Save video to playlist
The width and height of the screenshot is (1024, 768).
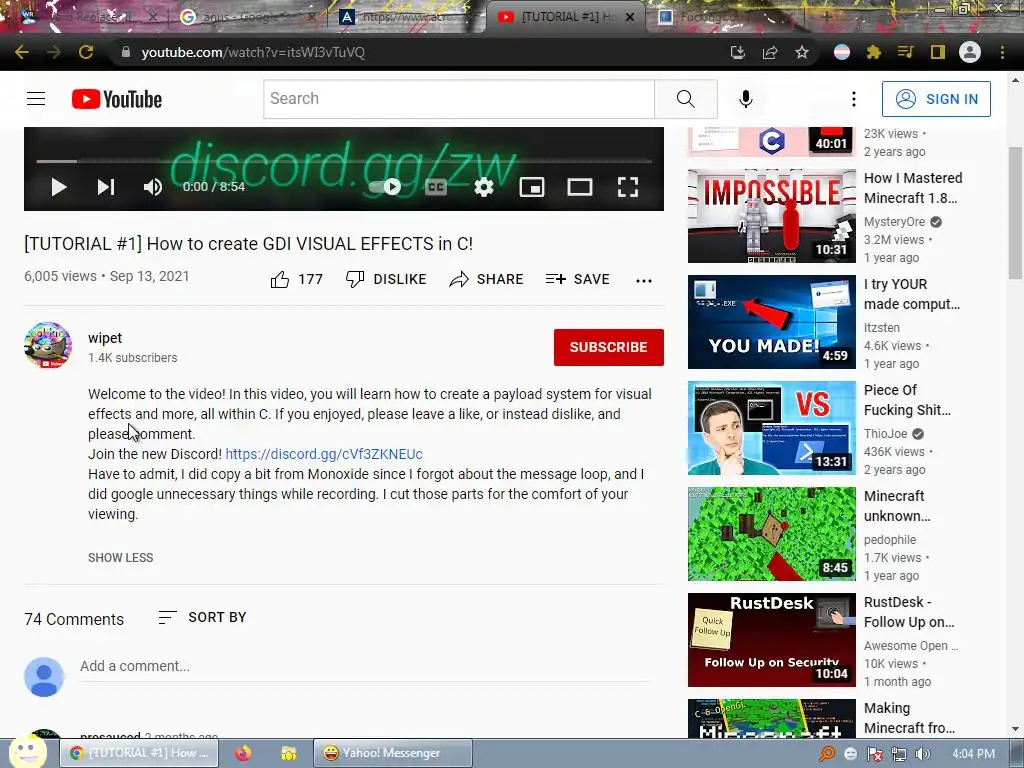[577, 280]
